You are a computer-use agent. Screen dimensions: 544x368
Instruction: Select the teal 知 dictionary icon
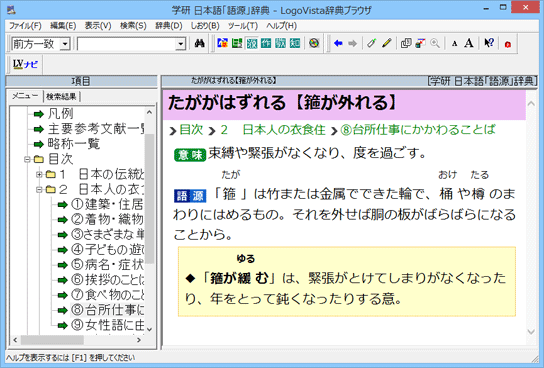point(295,43)
